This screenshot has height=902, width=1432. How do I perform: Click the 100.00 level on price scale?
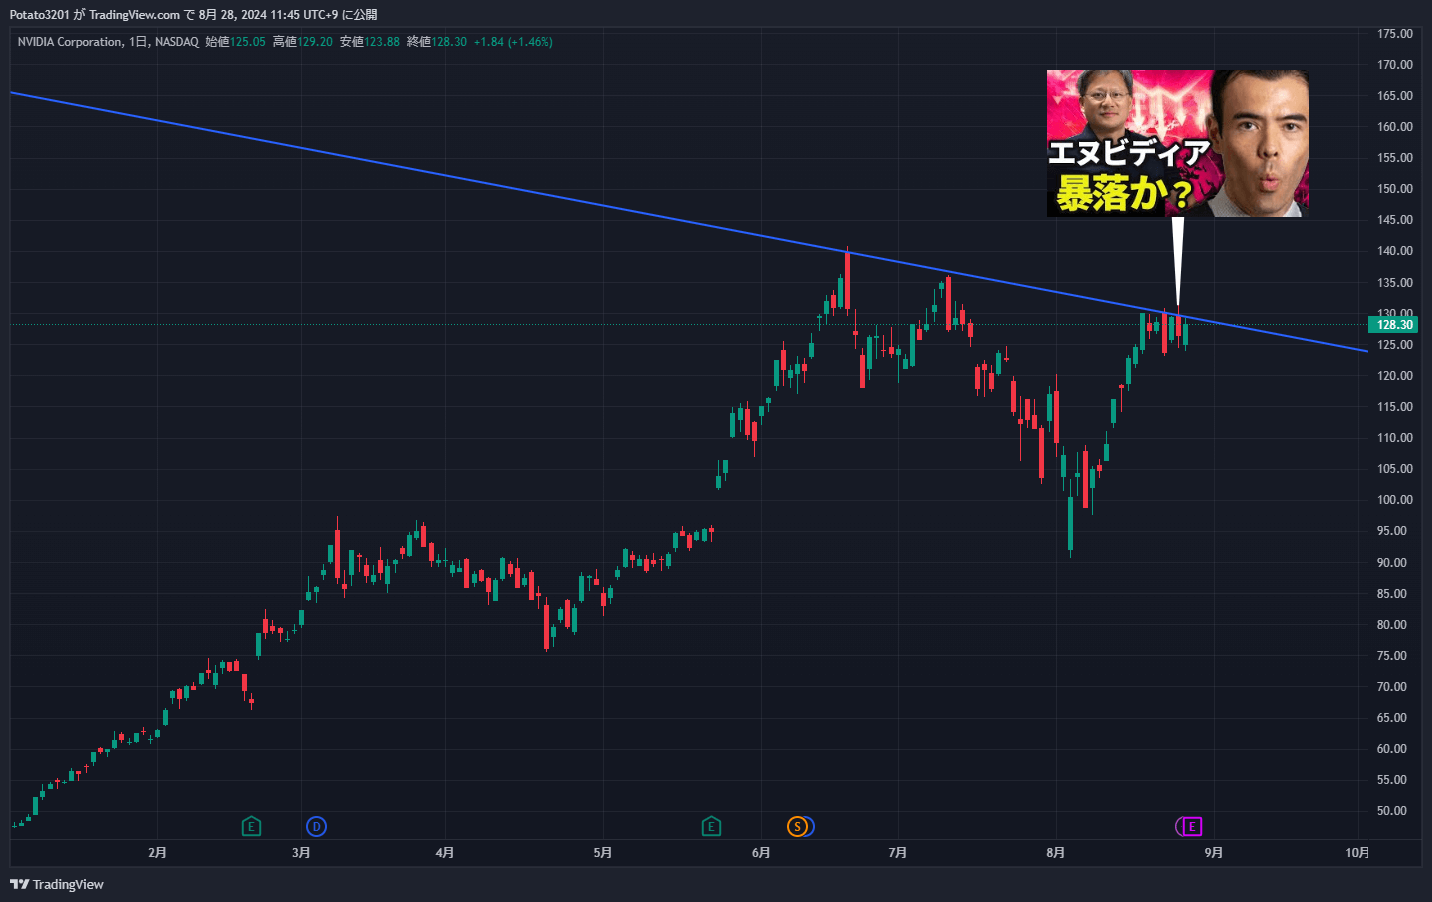pos(1394,500)
